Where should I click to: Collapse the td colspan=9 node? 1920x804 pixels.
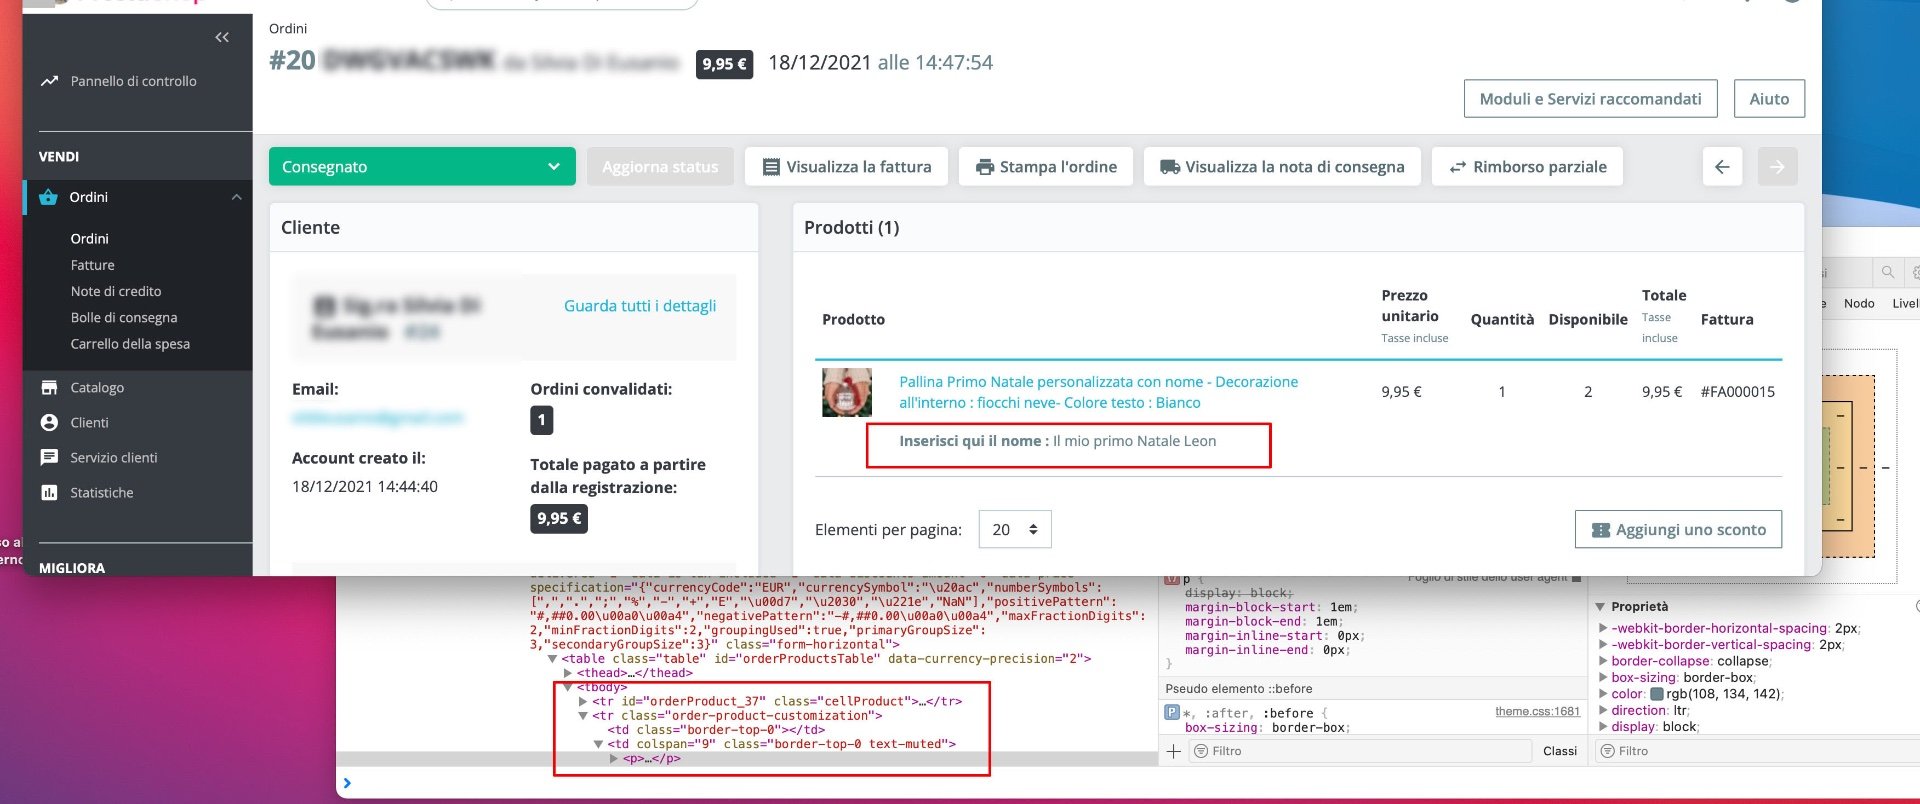(x=599, y=744)
